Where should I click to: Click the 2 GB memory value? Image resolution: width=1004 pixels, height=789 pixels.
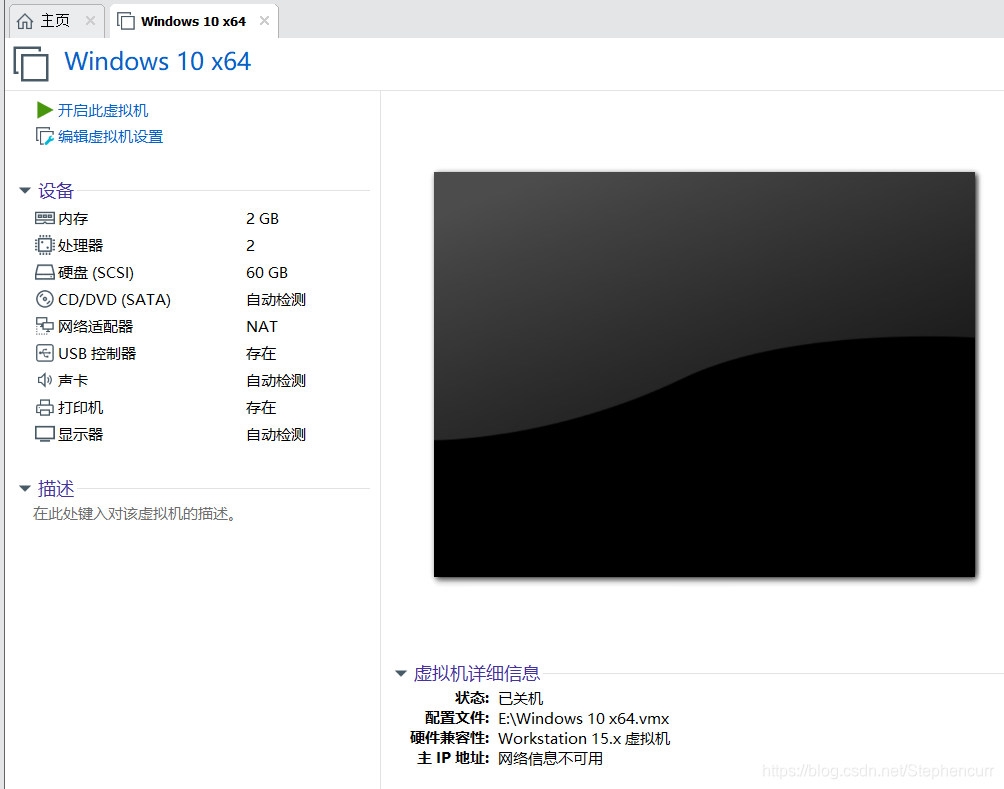tap(263, 218)
